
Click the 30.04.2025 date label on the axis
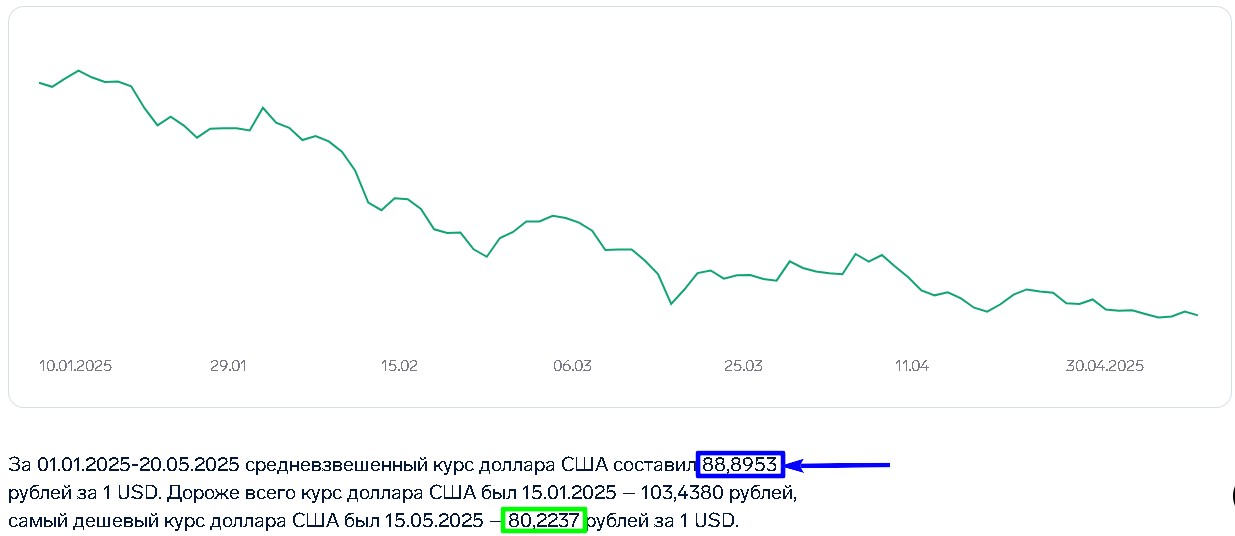point(1104,366)
